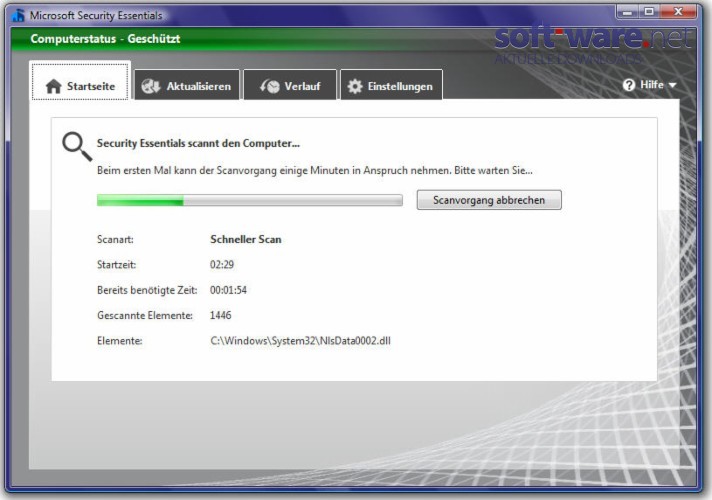This screenshot has width=712, height=500.
Task: Click the magnifying glass scan icon
Action: click(x=77, y=146)
